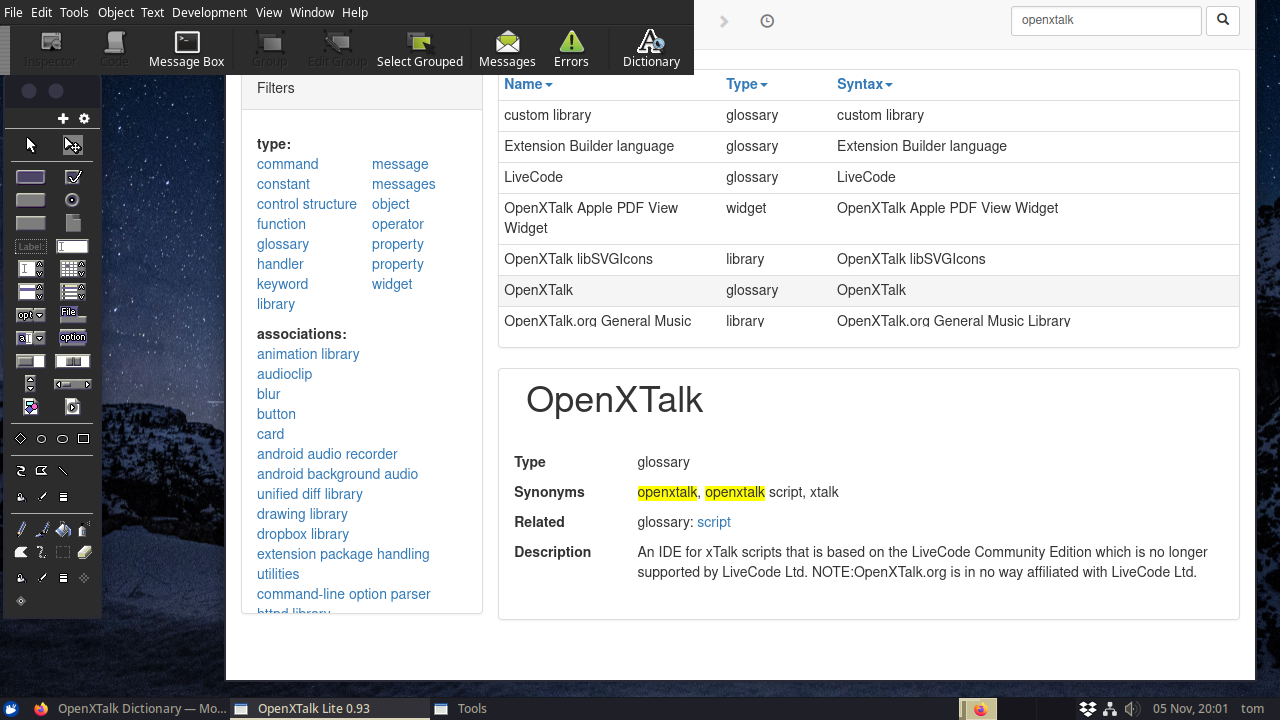
Task: Open the Dropbox tray icon
Action: pos(1088,709)
